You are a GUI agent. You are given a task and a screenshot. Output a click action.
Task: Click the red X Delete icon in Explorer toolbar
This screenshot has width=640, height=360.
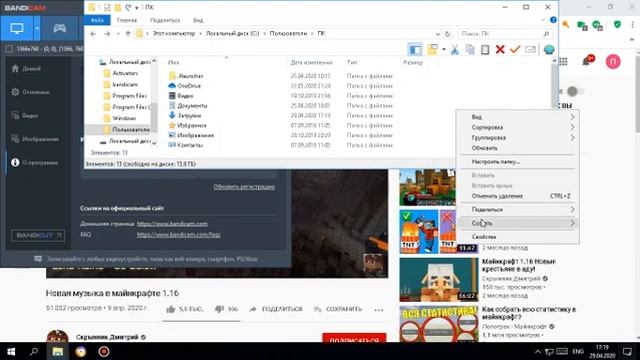click(x=500, y=50)
